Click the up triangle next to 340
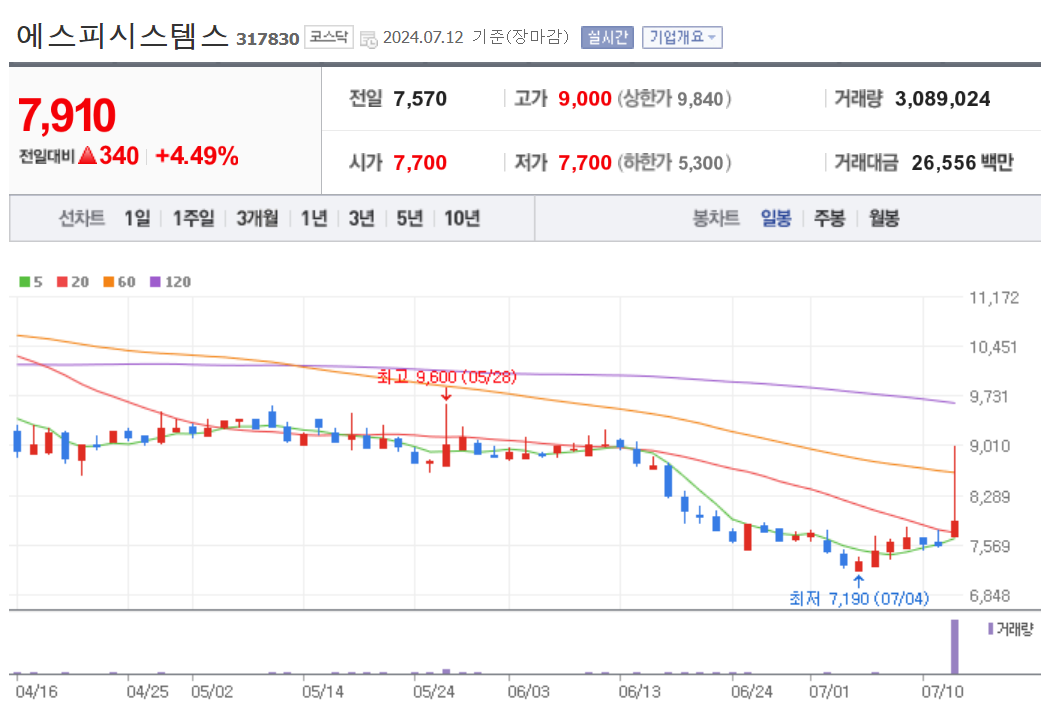Screen dimensions: 1041x711 click(88, 156)
